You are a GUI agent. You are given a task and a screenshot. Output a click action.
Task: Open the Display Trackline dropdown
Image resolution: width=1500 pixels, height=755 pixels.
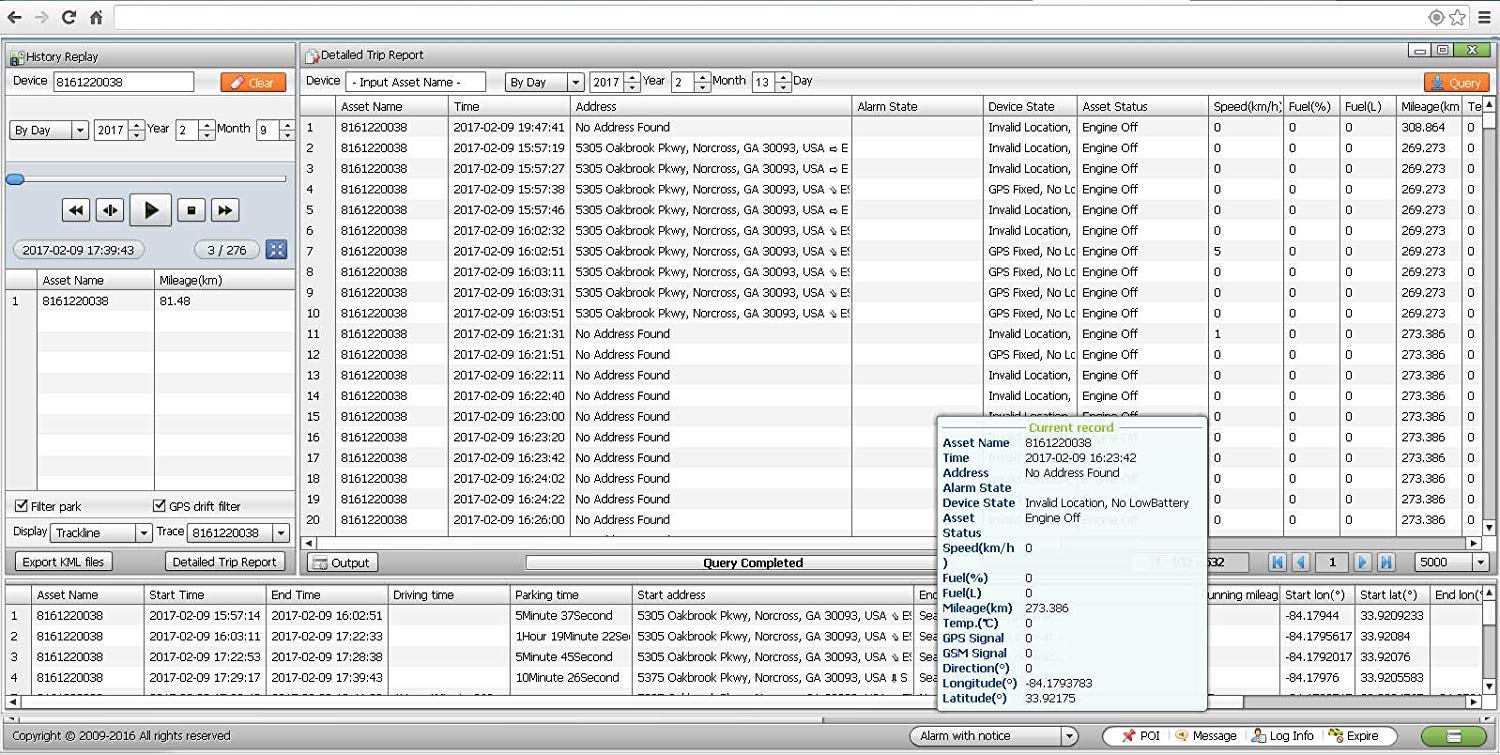pyautogui.click(x=143, y=533)
